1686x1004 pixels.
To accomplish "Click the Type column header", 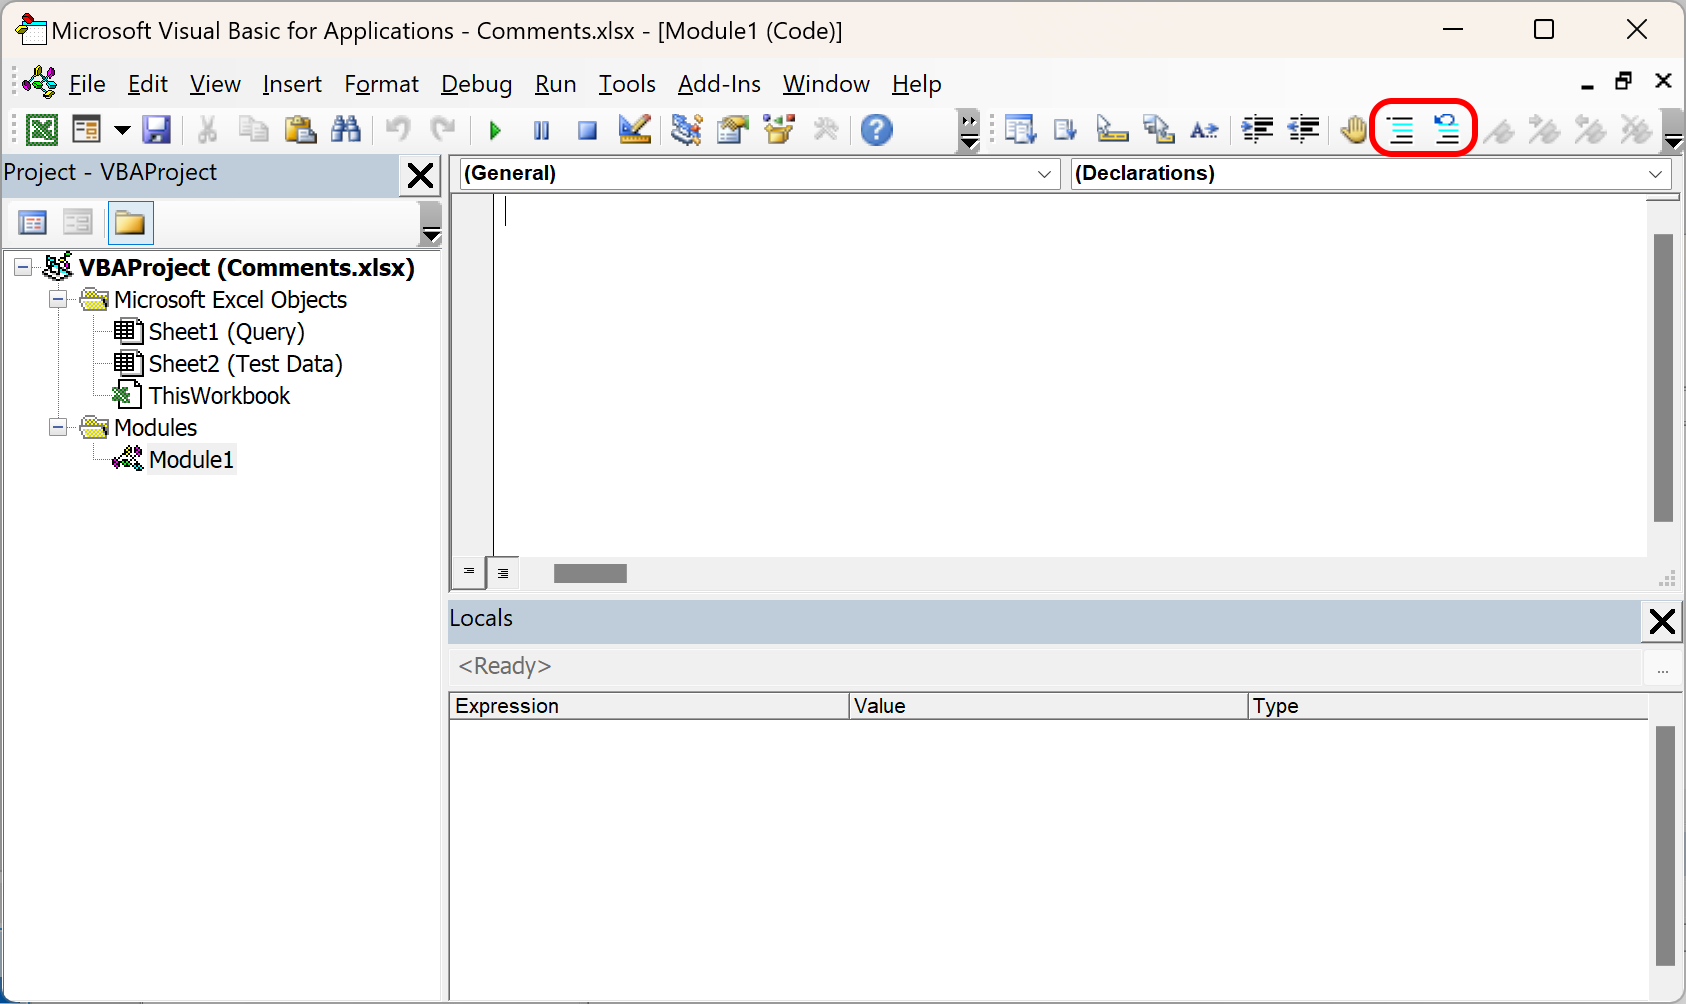I will tap(1448, 706).
